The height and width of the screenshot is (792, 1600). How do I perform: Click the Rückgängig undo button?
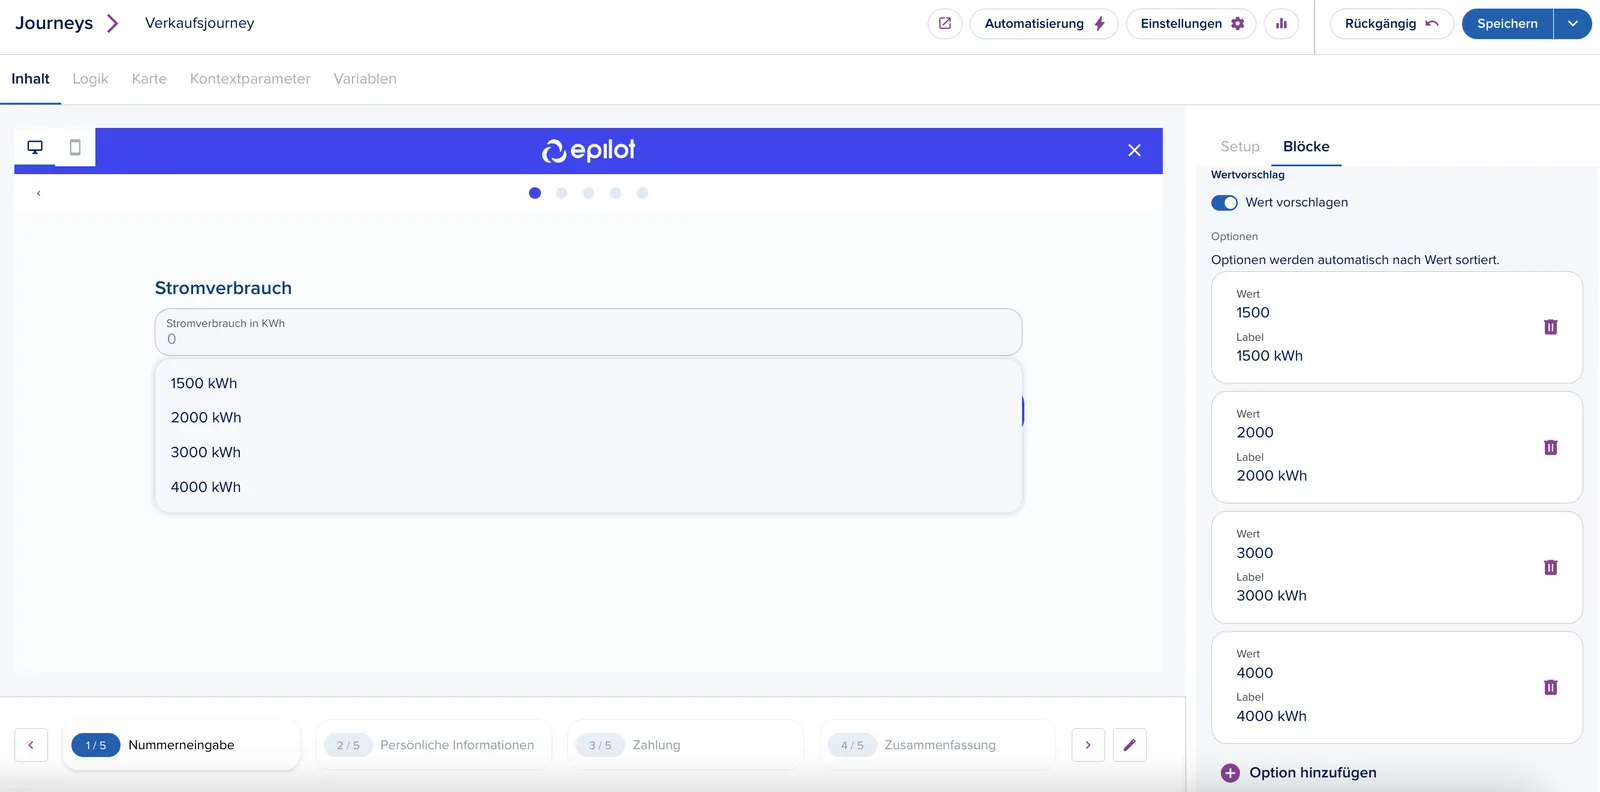[x=1391, y=23]
